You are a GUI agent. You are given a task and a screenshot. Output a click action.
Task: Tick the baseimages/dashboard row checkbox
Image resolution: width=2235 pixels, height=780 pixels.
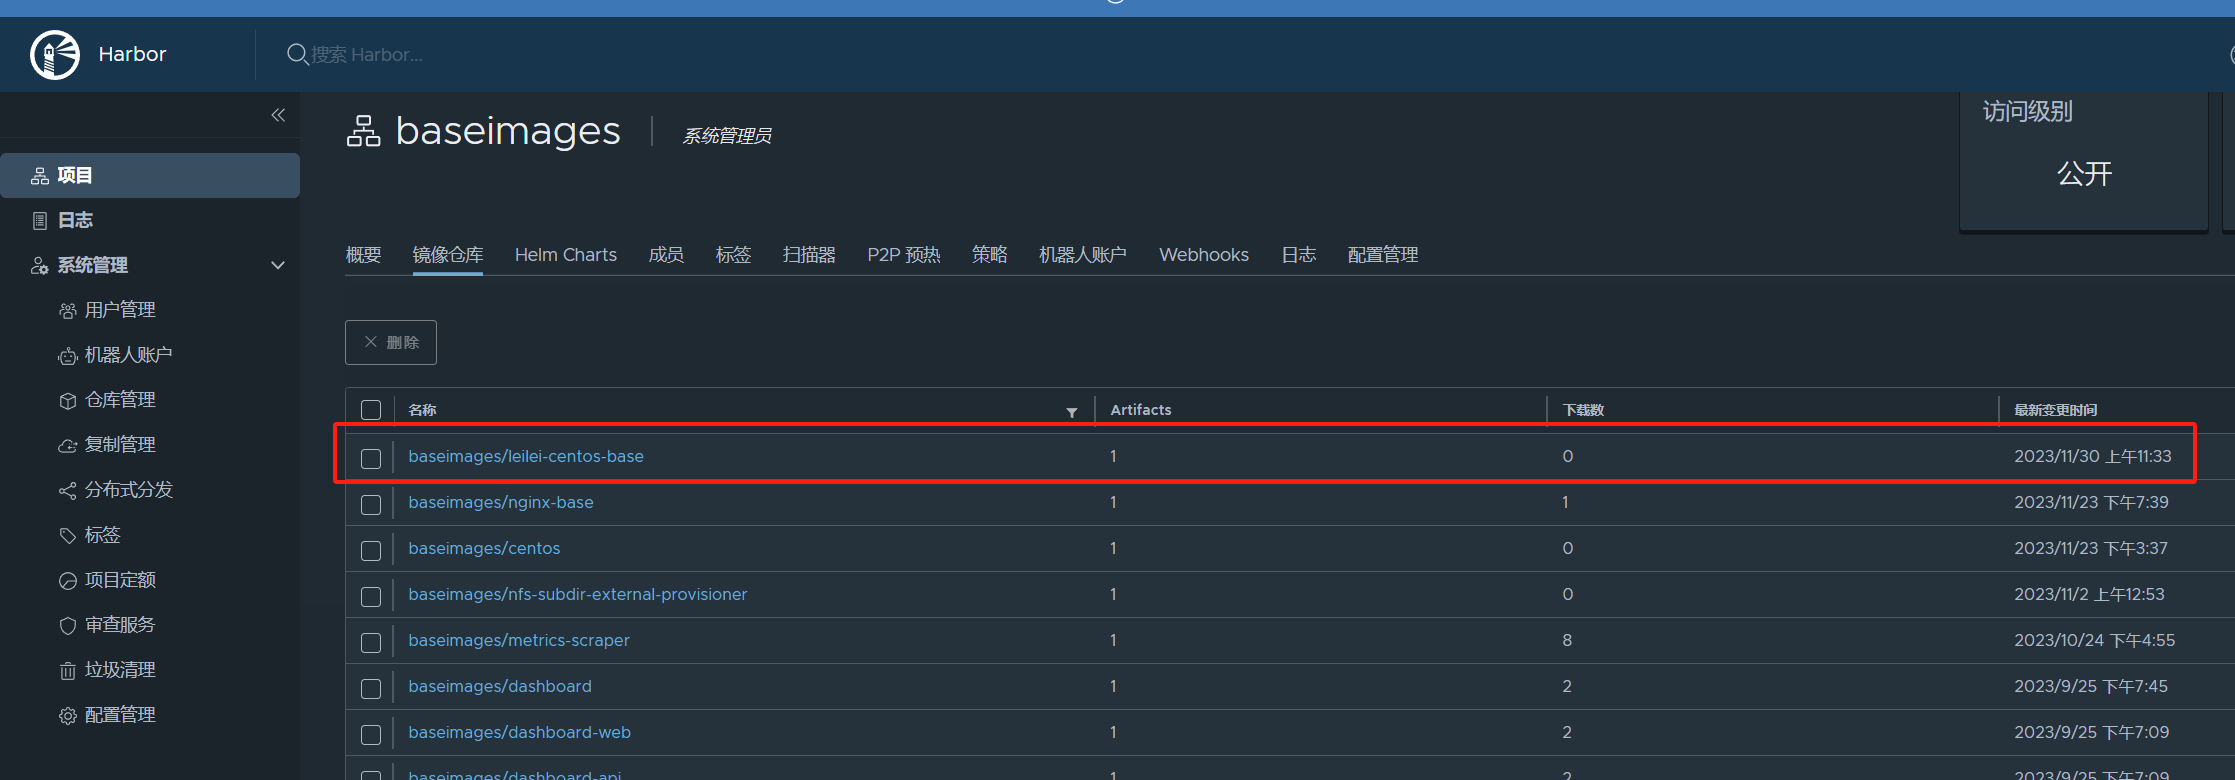coord(371,688)
